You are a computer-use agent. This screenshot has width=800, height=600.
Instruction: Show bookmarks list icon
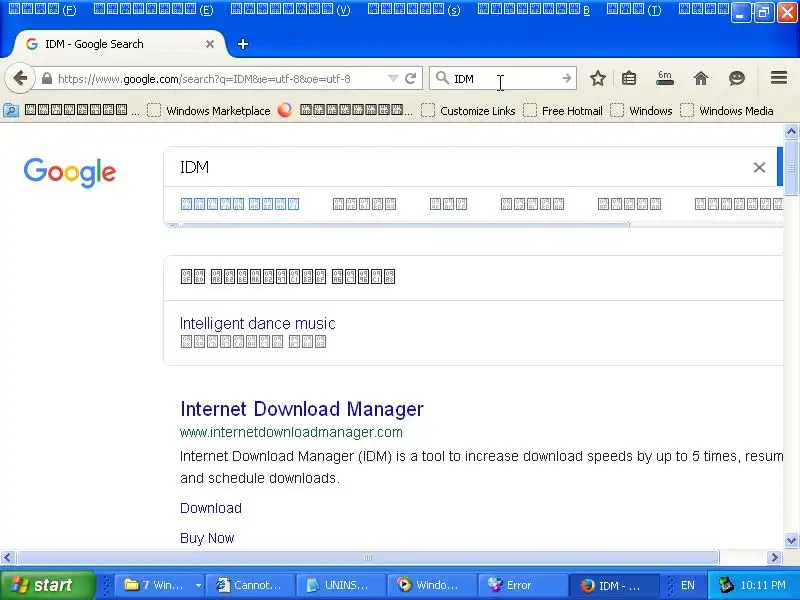[629, 79]
